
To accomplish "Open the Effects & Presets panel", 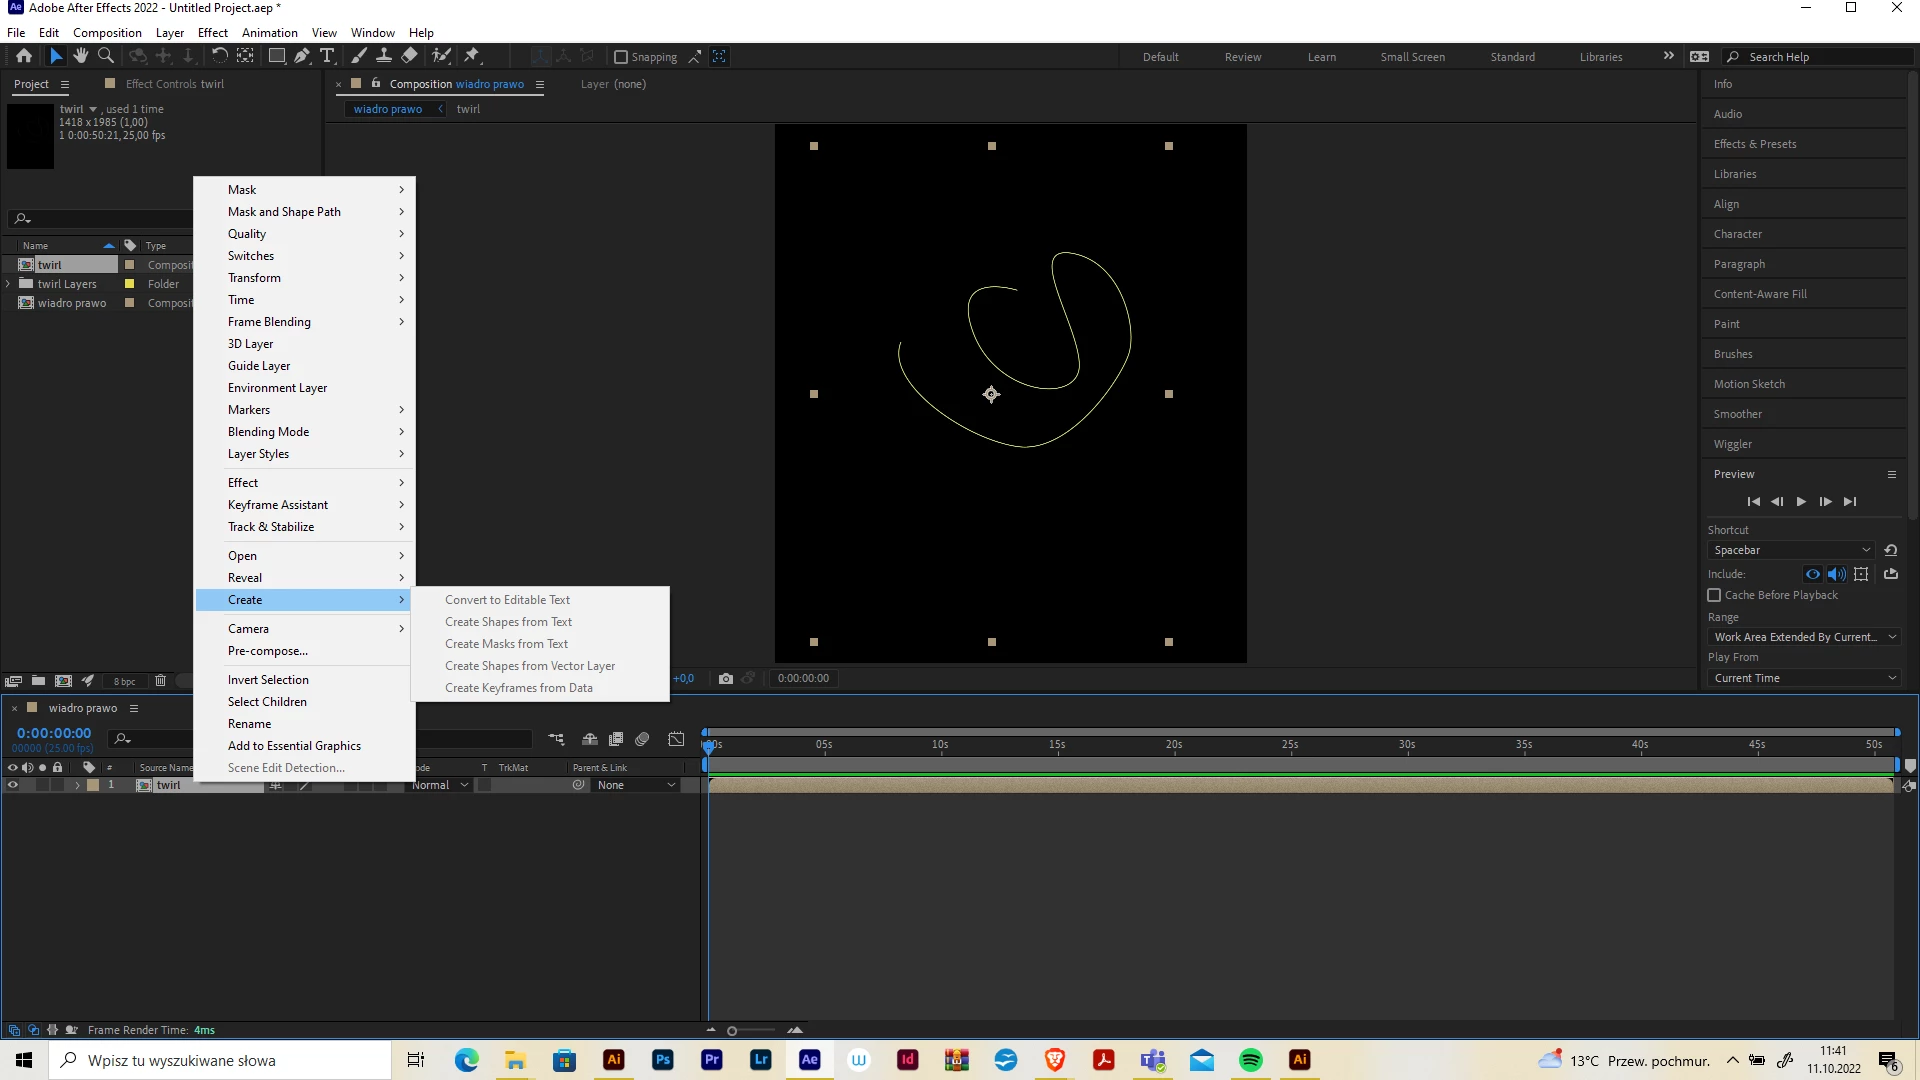I will [x=1754, y=144].
